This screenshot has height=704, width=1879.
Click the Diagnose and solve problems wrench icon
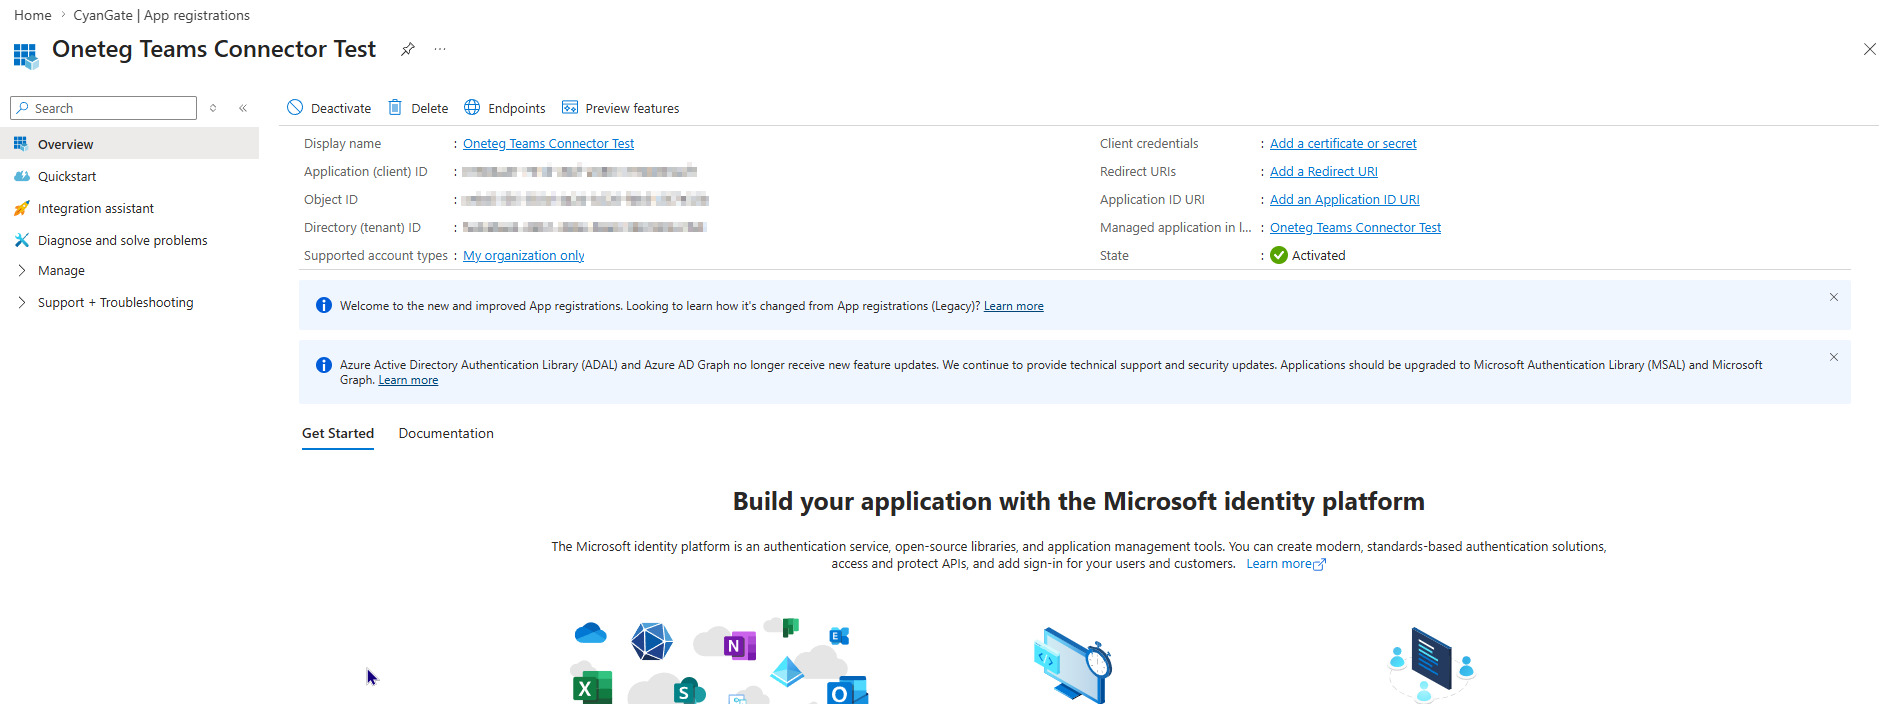(x=21, y=240)
